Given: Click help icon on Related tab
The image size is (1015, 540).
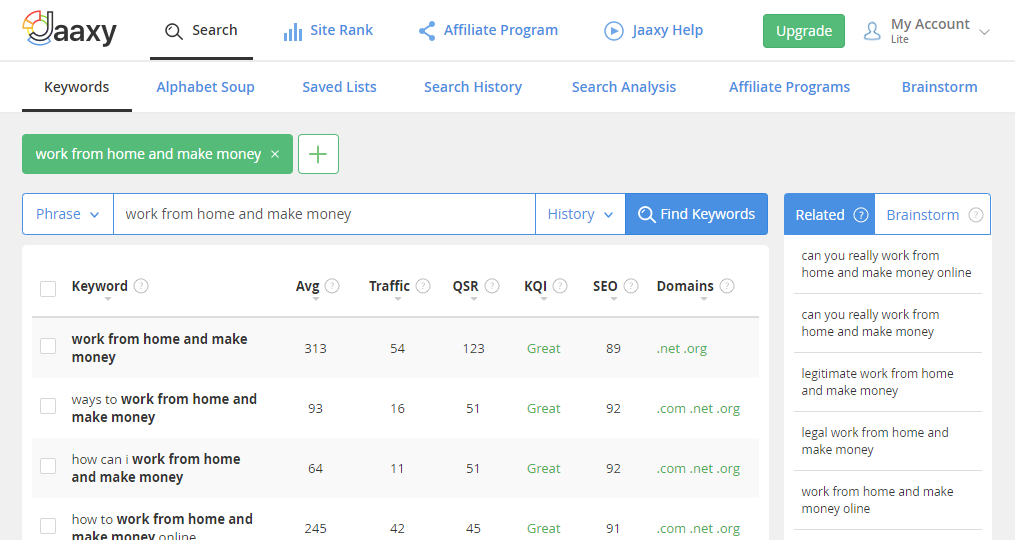Looking at the screenshot, I should (861, 215).
